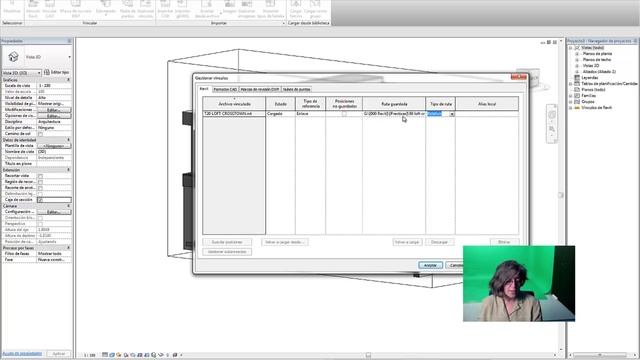Switch to the Formatos CAD tab
Viewport: 640px width, 360px height.
(x=225, y=89)
